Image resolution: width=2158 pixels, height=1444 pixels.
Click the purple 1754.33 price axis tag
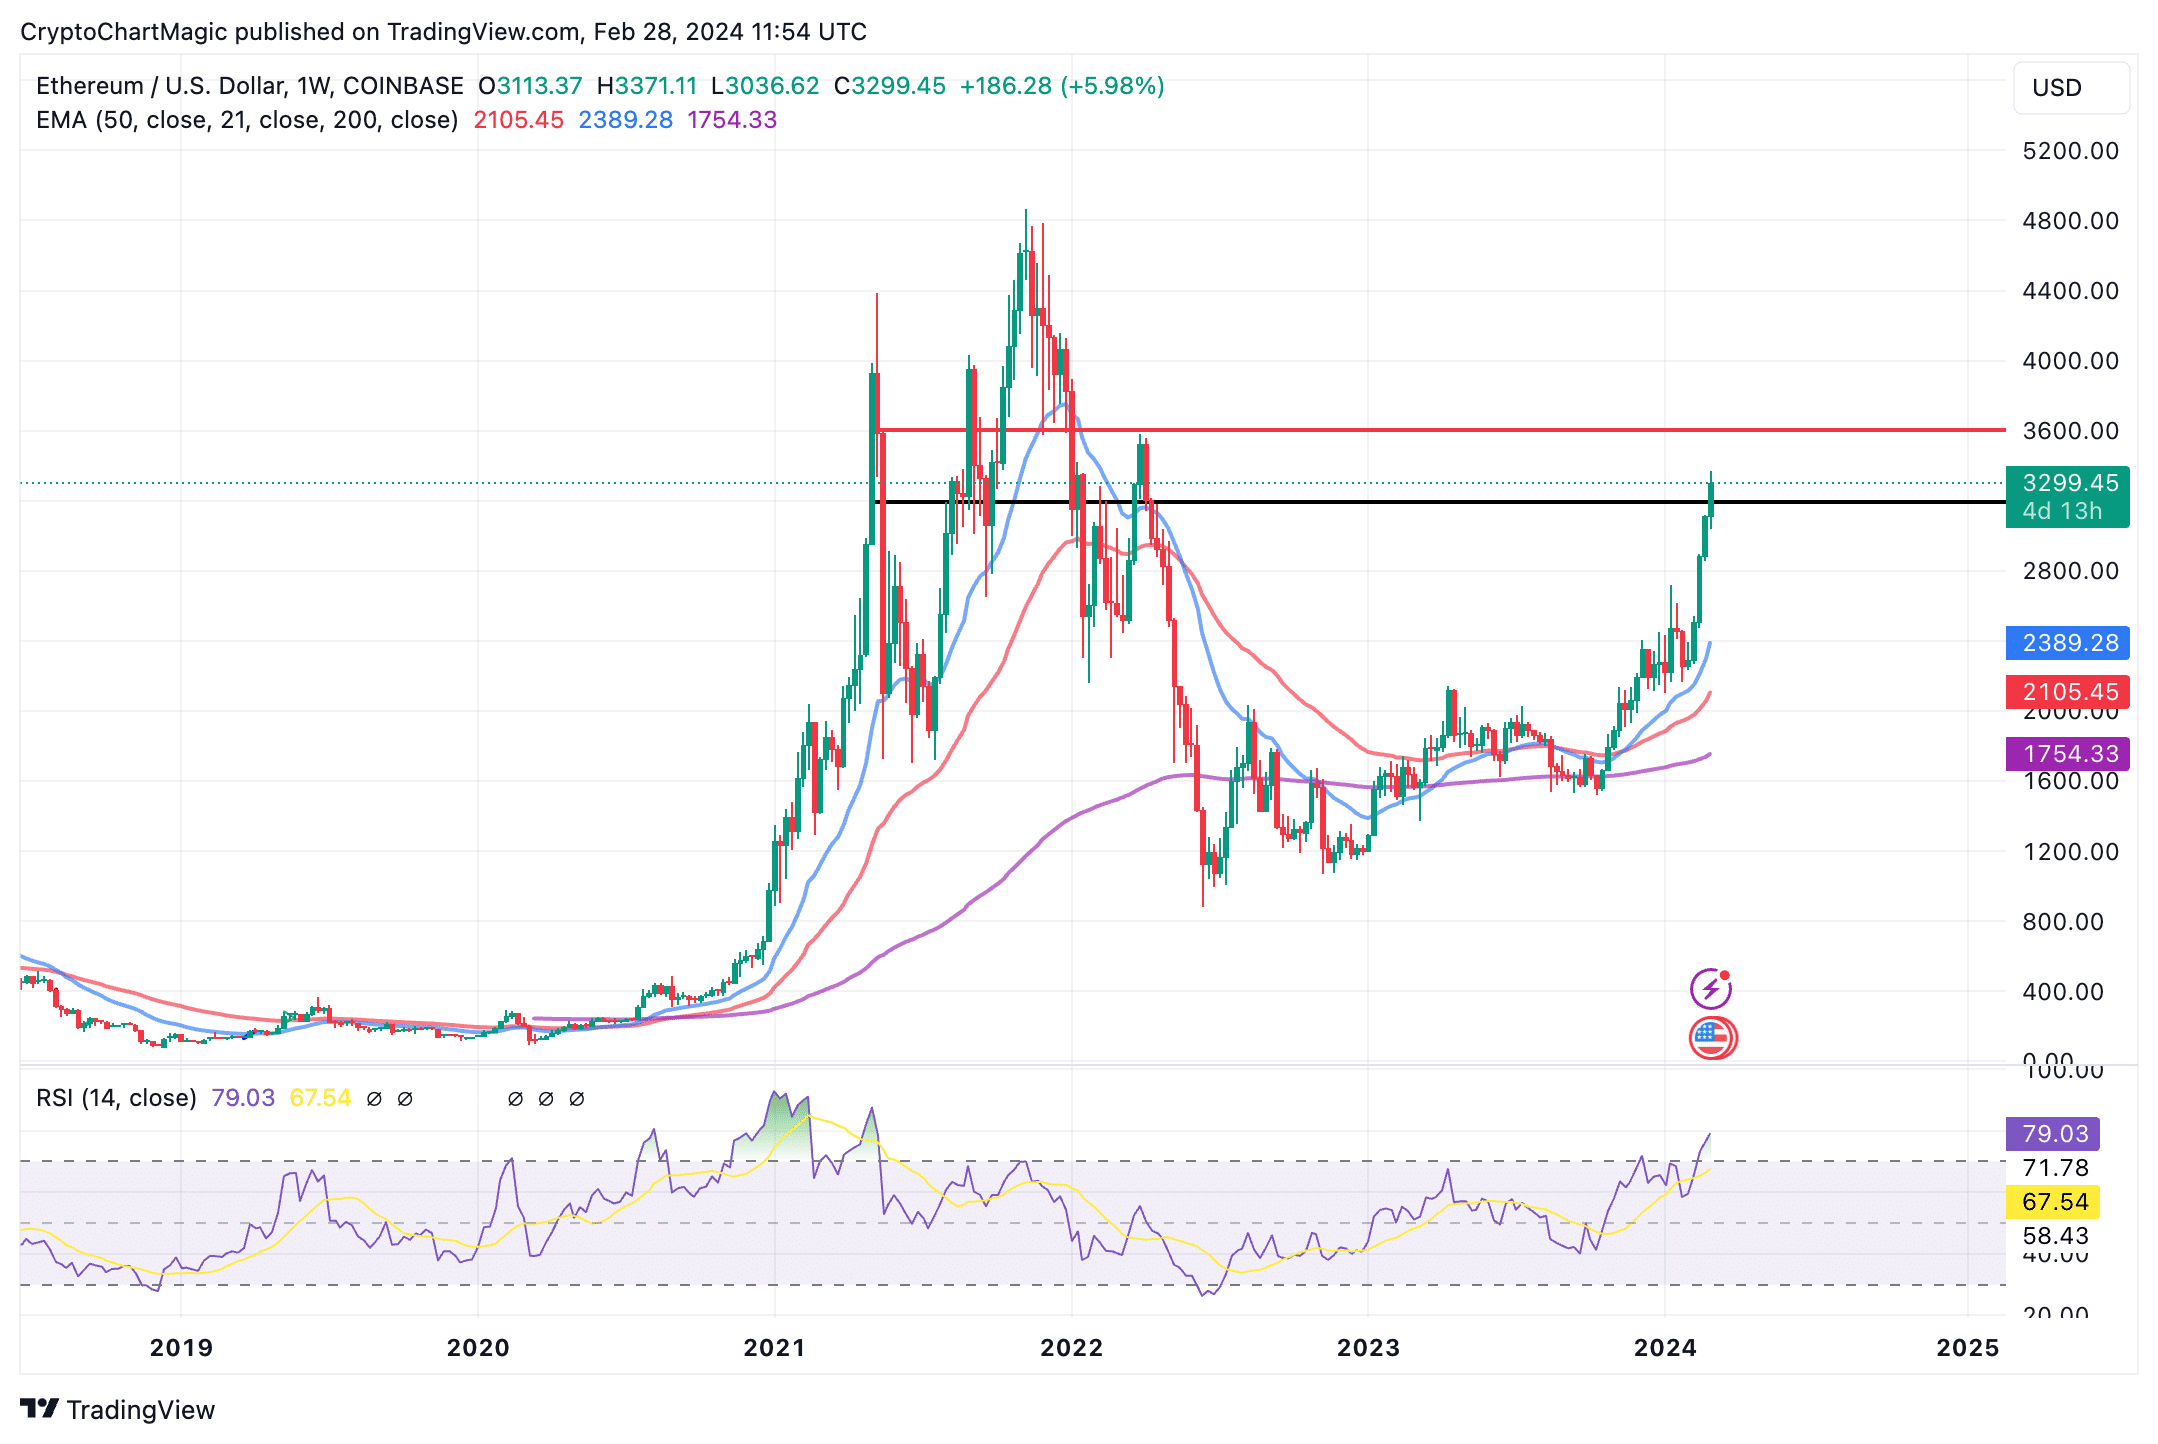click(x=2067, y=754)
